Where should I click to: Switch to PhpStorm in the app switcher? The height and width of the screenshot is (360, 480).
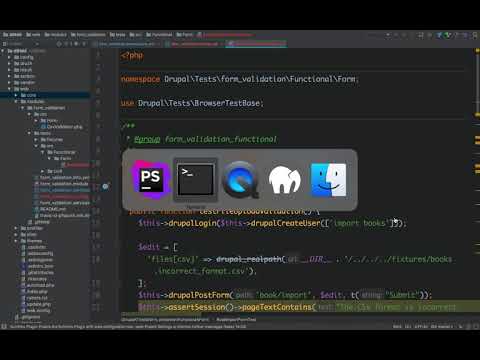(x=150, y=180)
